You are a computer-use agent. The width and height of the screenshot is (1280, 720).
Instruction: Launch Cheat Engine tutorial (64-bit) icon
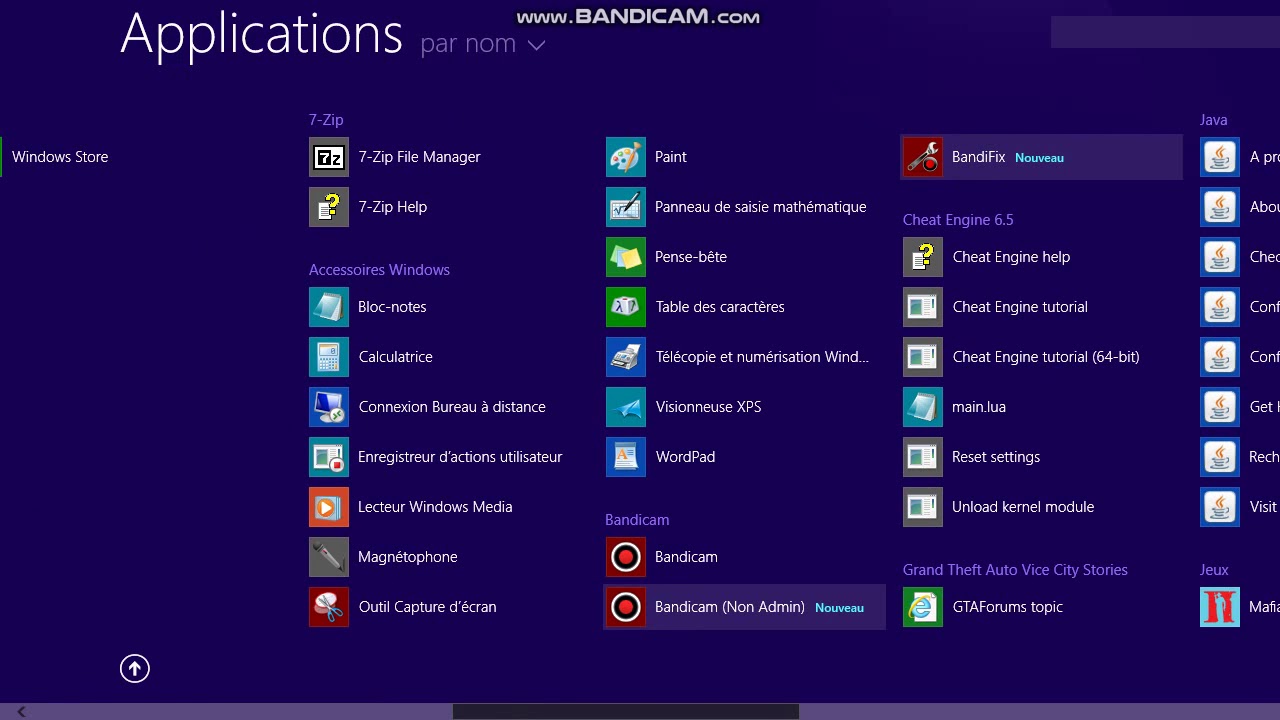(x=923, y=357)
